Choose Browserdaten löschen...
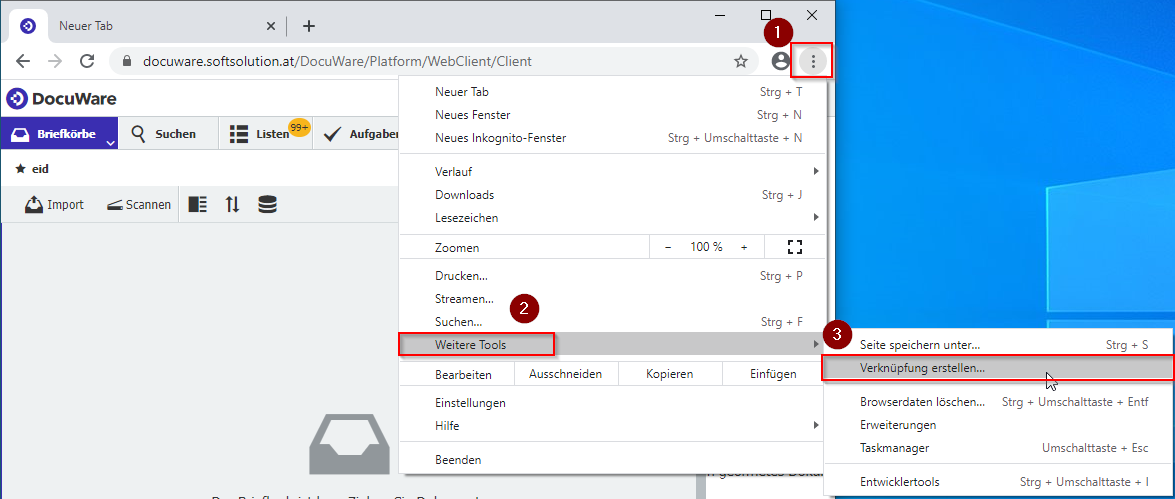1175x499 pixels. coord(999,402)
